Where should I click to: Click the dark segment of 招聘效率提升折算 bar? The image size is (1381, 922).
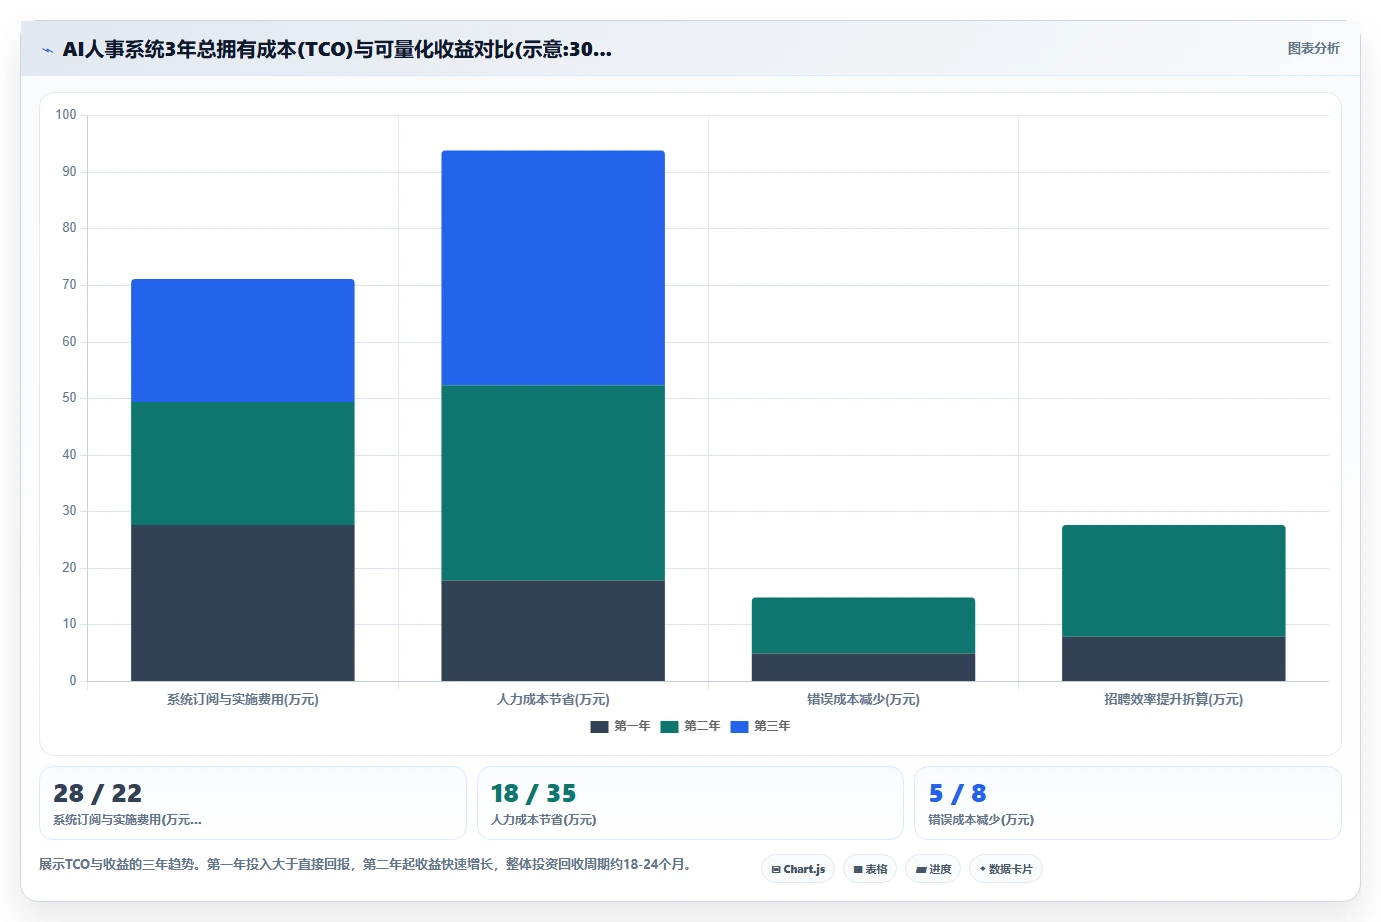pyautogui.click(x=1173, y=659)
